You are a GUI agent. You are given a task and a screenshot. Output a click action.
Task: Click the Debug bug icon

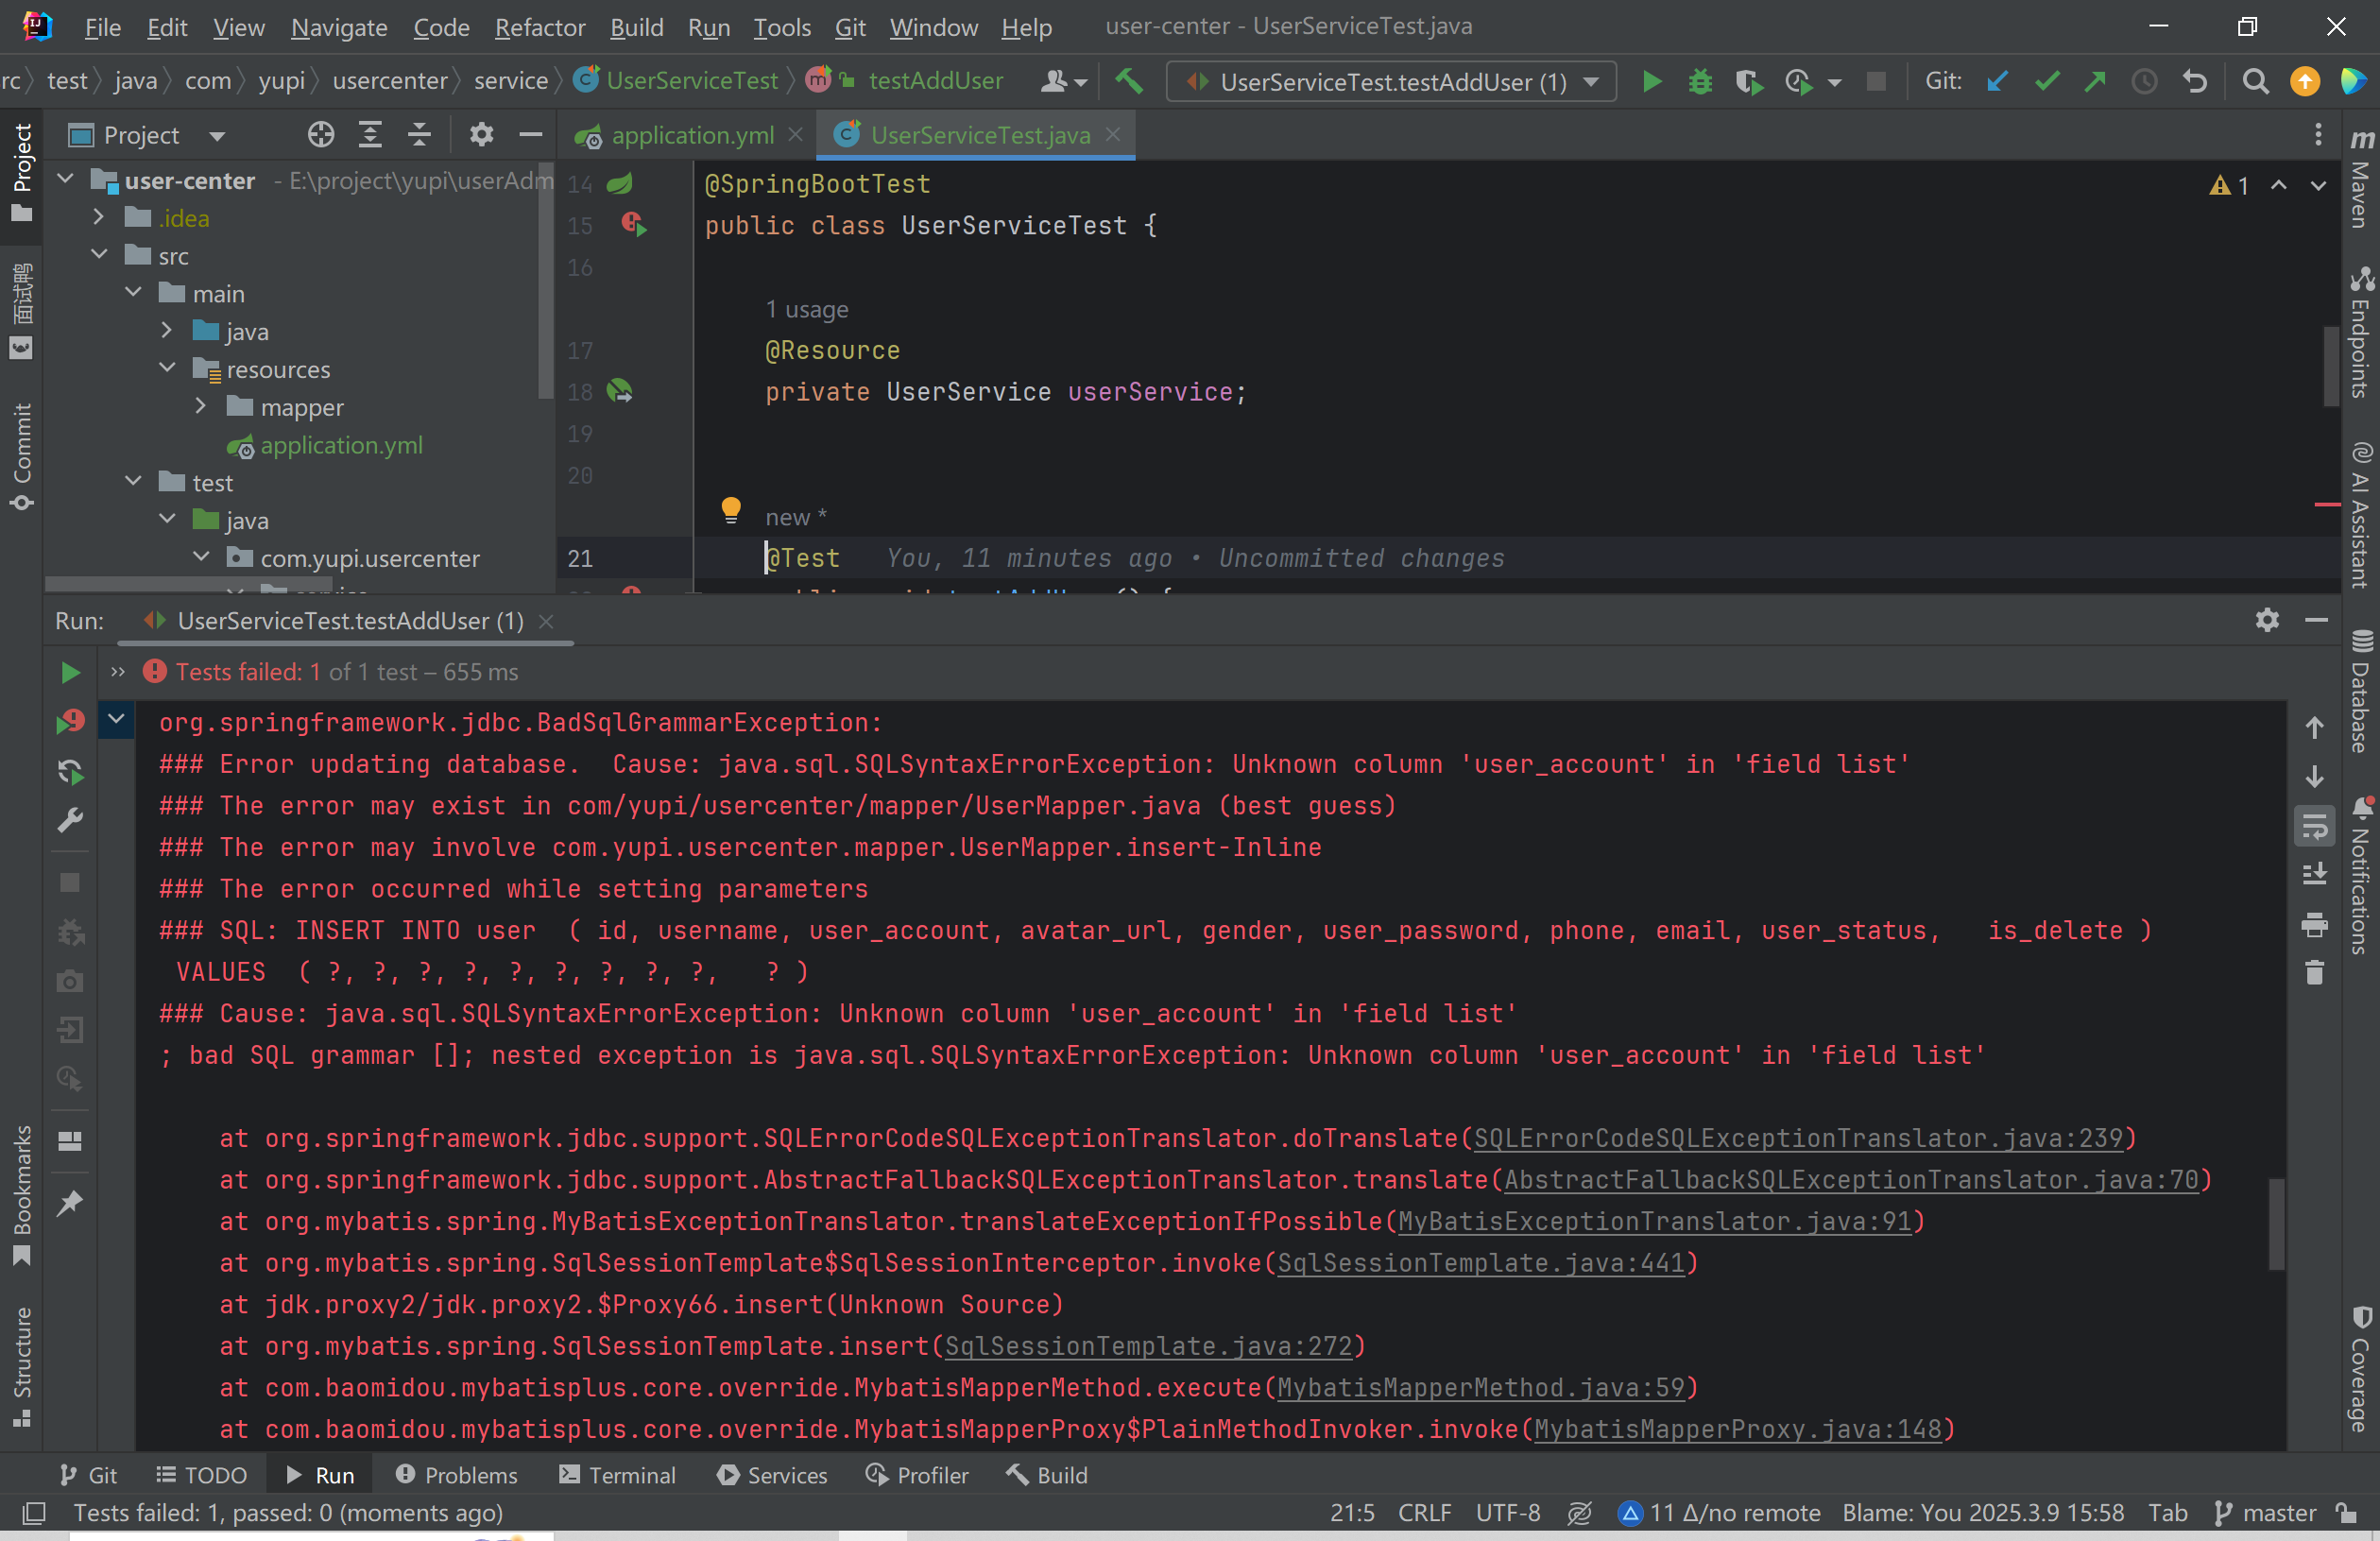point(1699,81)
